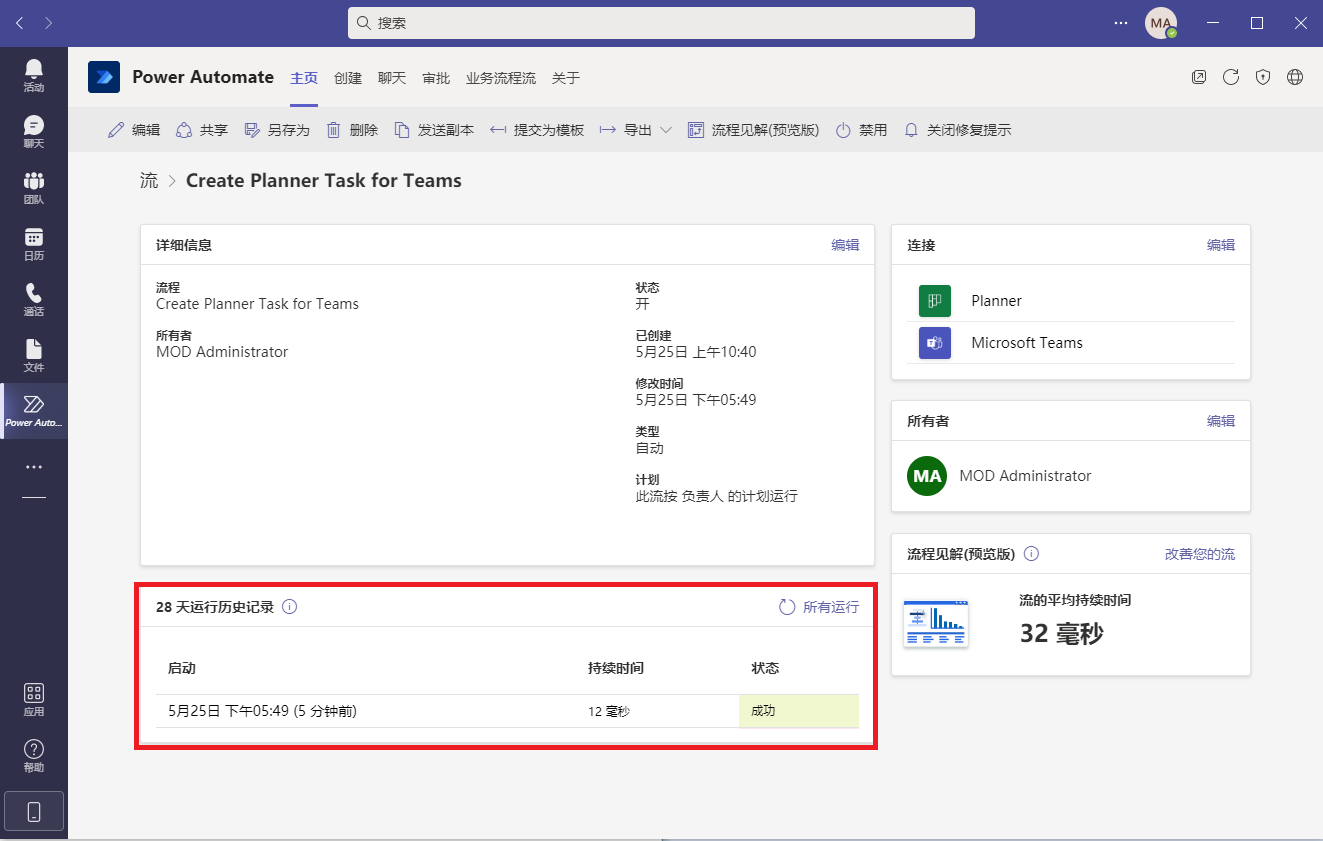Click 关闭修复提示 in the toolbar
Image resolution: width=1323 pixels, height=841 pixels.
tap(958, 130)
